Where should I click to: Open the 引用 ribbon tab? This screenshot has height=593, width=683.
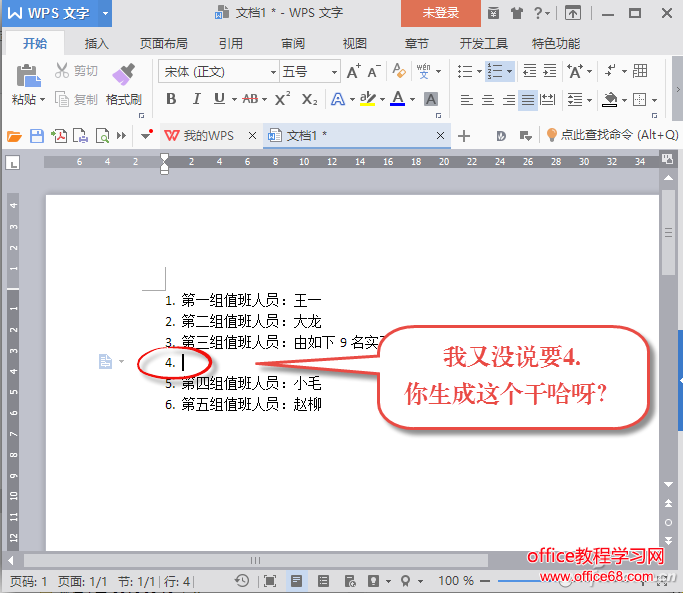230,44
